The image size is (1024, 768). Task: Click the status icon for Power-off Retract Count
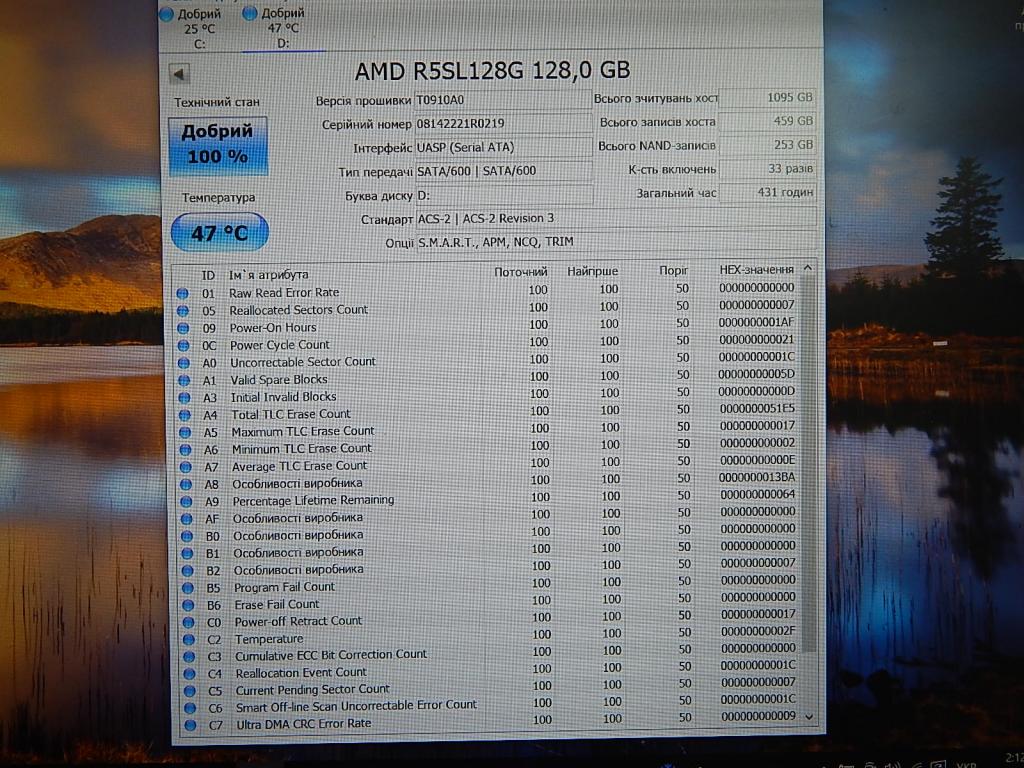[x=188, y=622]
